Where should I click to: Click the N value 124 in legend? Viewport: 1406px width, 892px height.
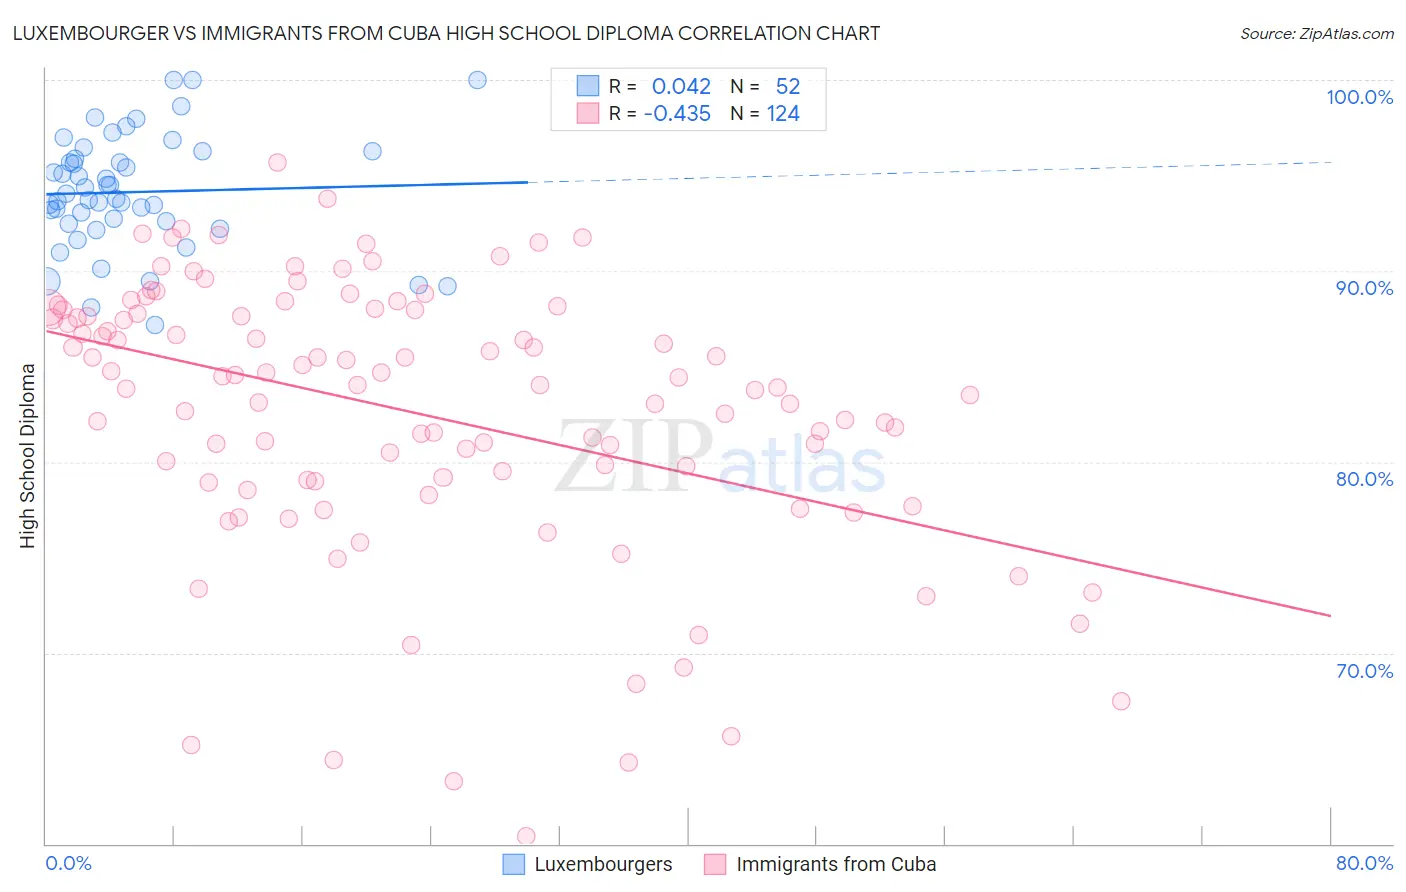click(783, 113)
